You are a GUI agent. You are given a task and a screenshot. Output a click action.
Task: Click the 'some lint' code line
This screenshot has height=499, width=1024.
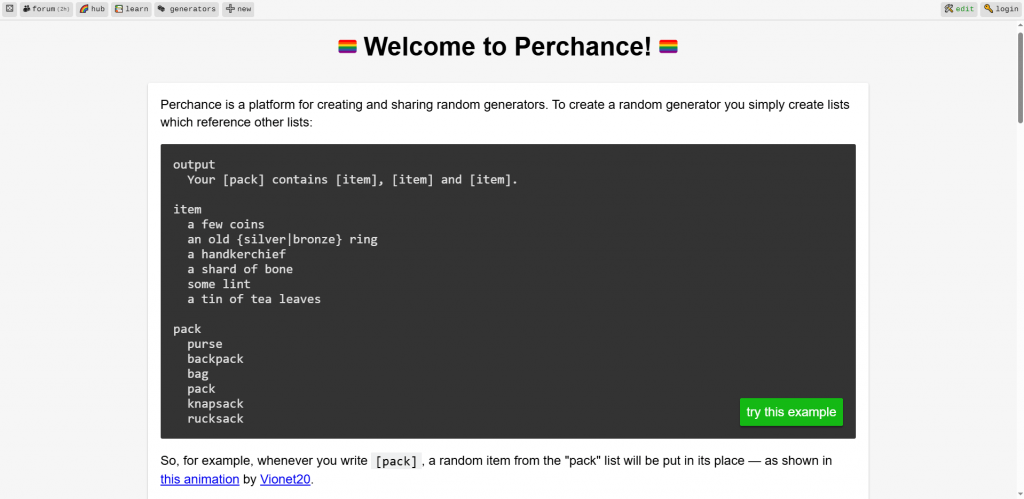(219, 284)
